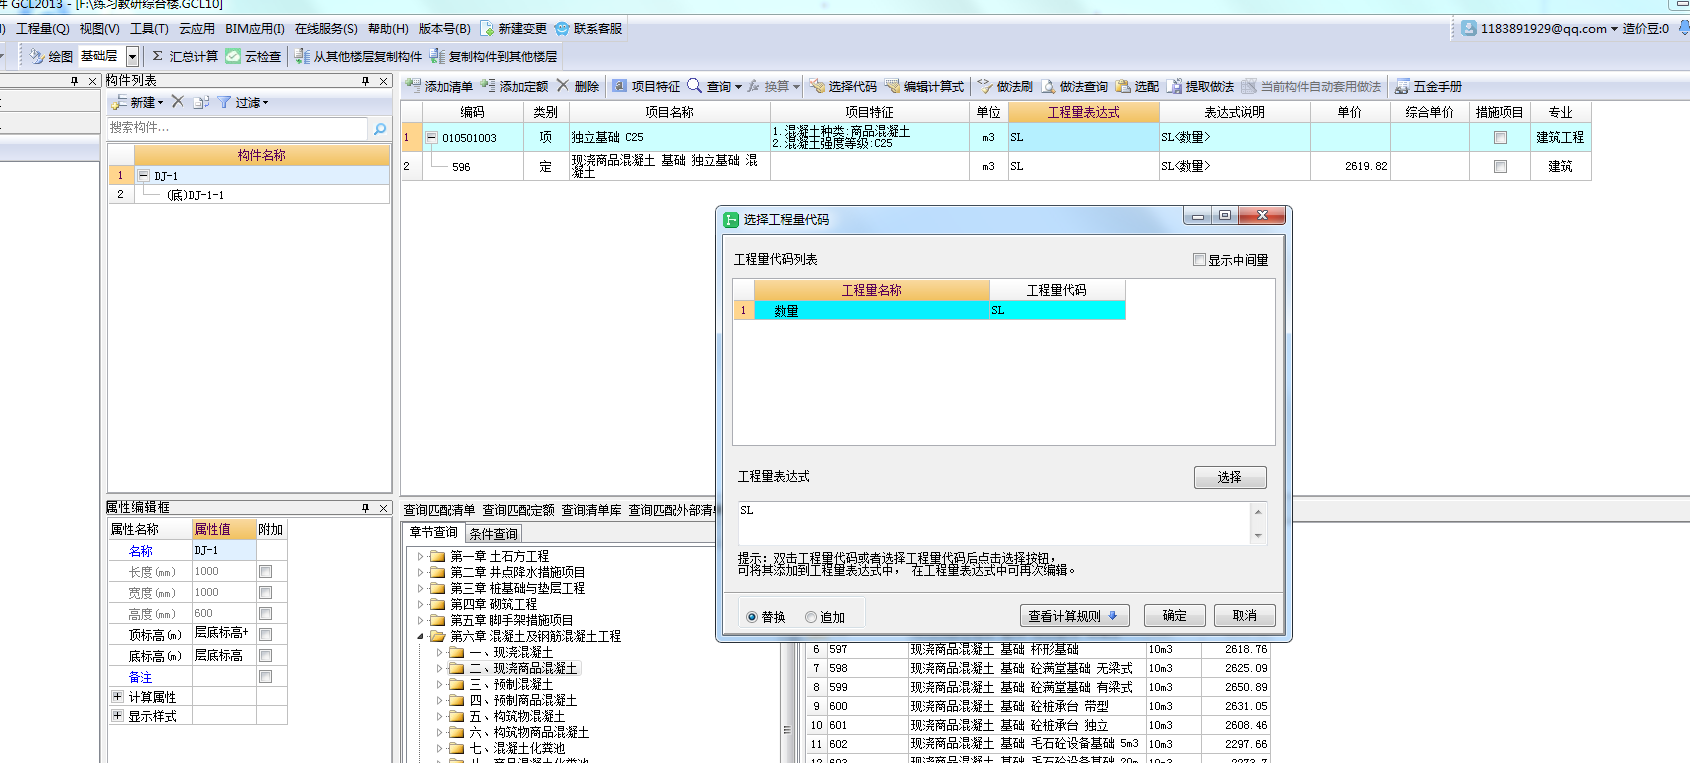Click 选择 button in dialog

(x=1230, y=477)
